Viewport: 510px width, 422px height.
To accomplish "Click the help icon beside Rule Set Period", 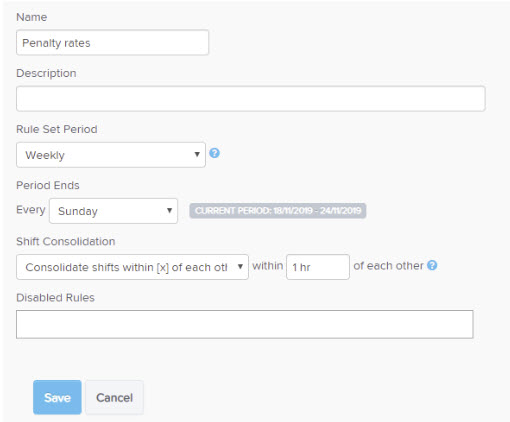I will coord(214,153).
